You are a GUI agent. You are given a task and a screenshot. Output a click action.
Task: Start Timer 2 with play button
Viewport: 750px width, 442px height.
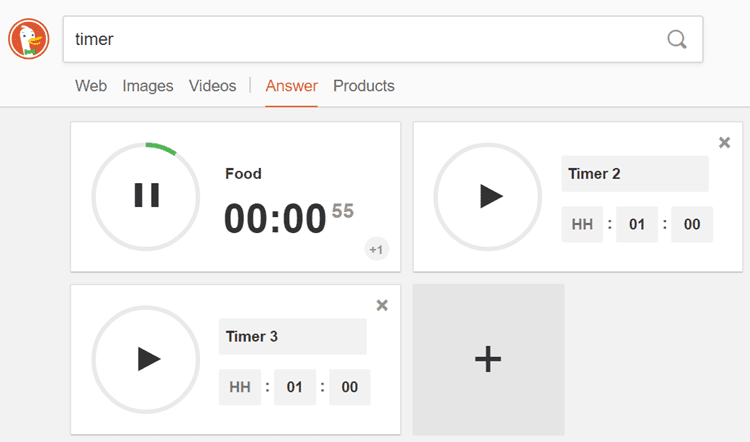(489, 196)
